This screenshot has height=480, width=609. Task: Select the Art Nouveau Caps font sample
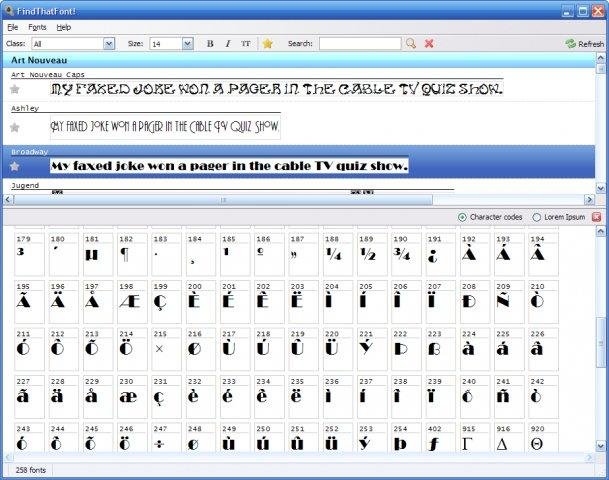(x=277, y=89)
